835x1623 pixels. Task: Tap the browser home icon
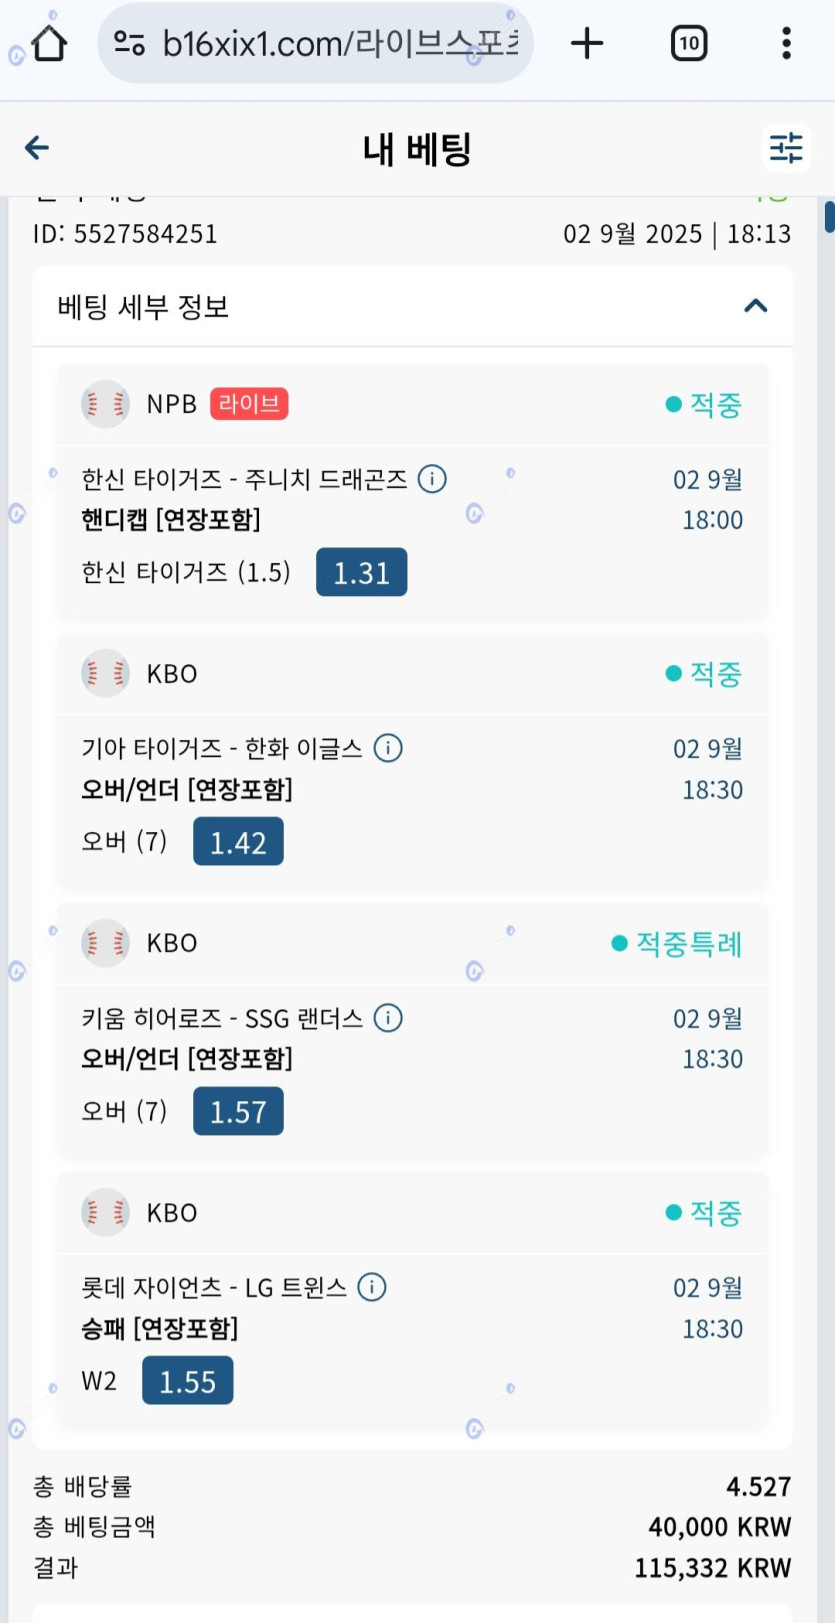[49, 43]
